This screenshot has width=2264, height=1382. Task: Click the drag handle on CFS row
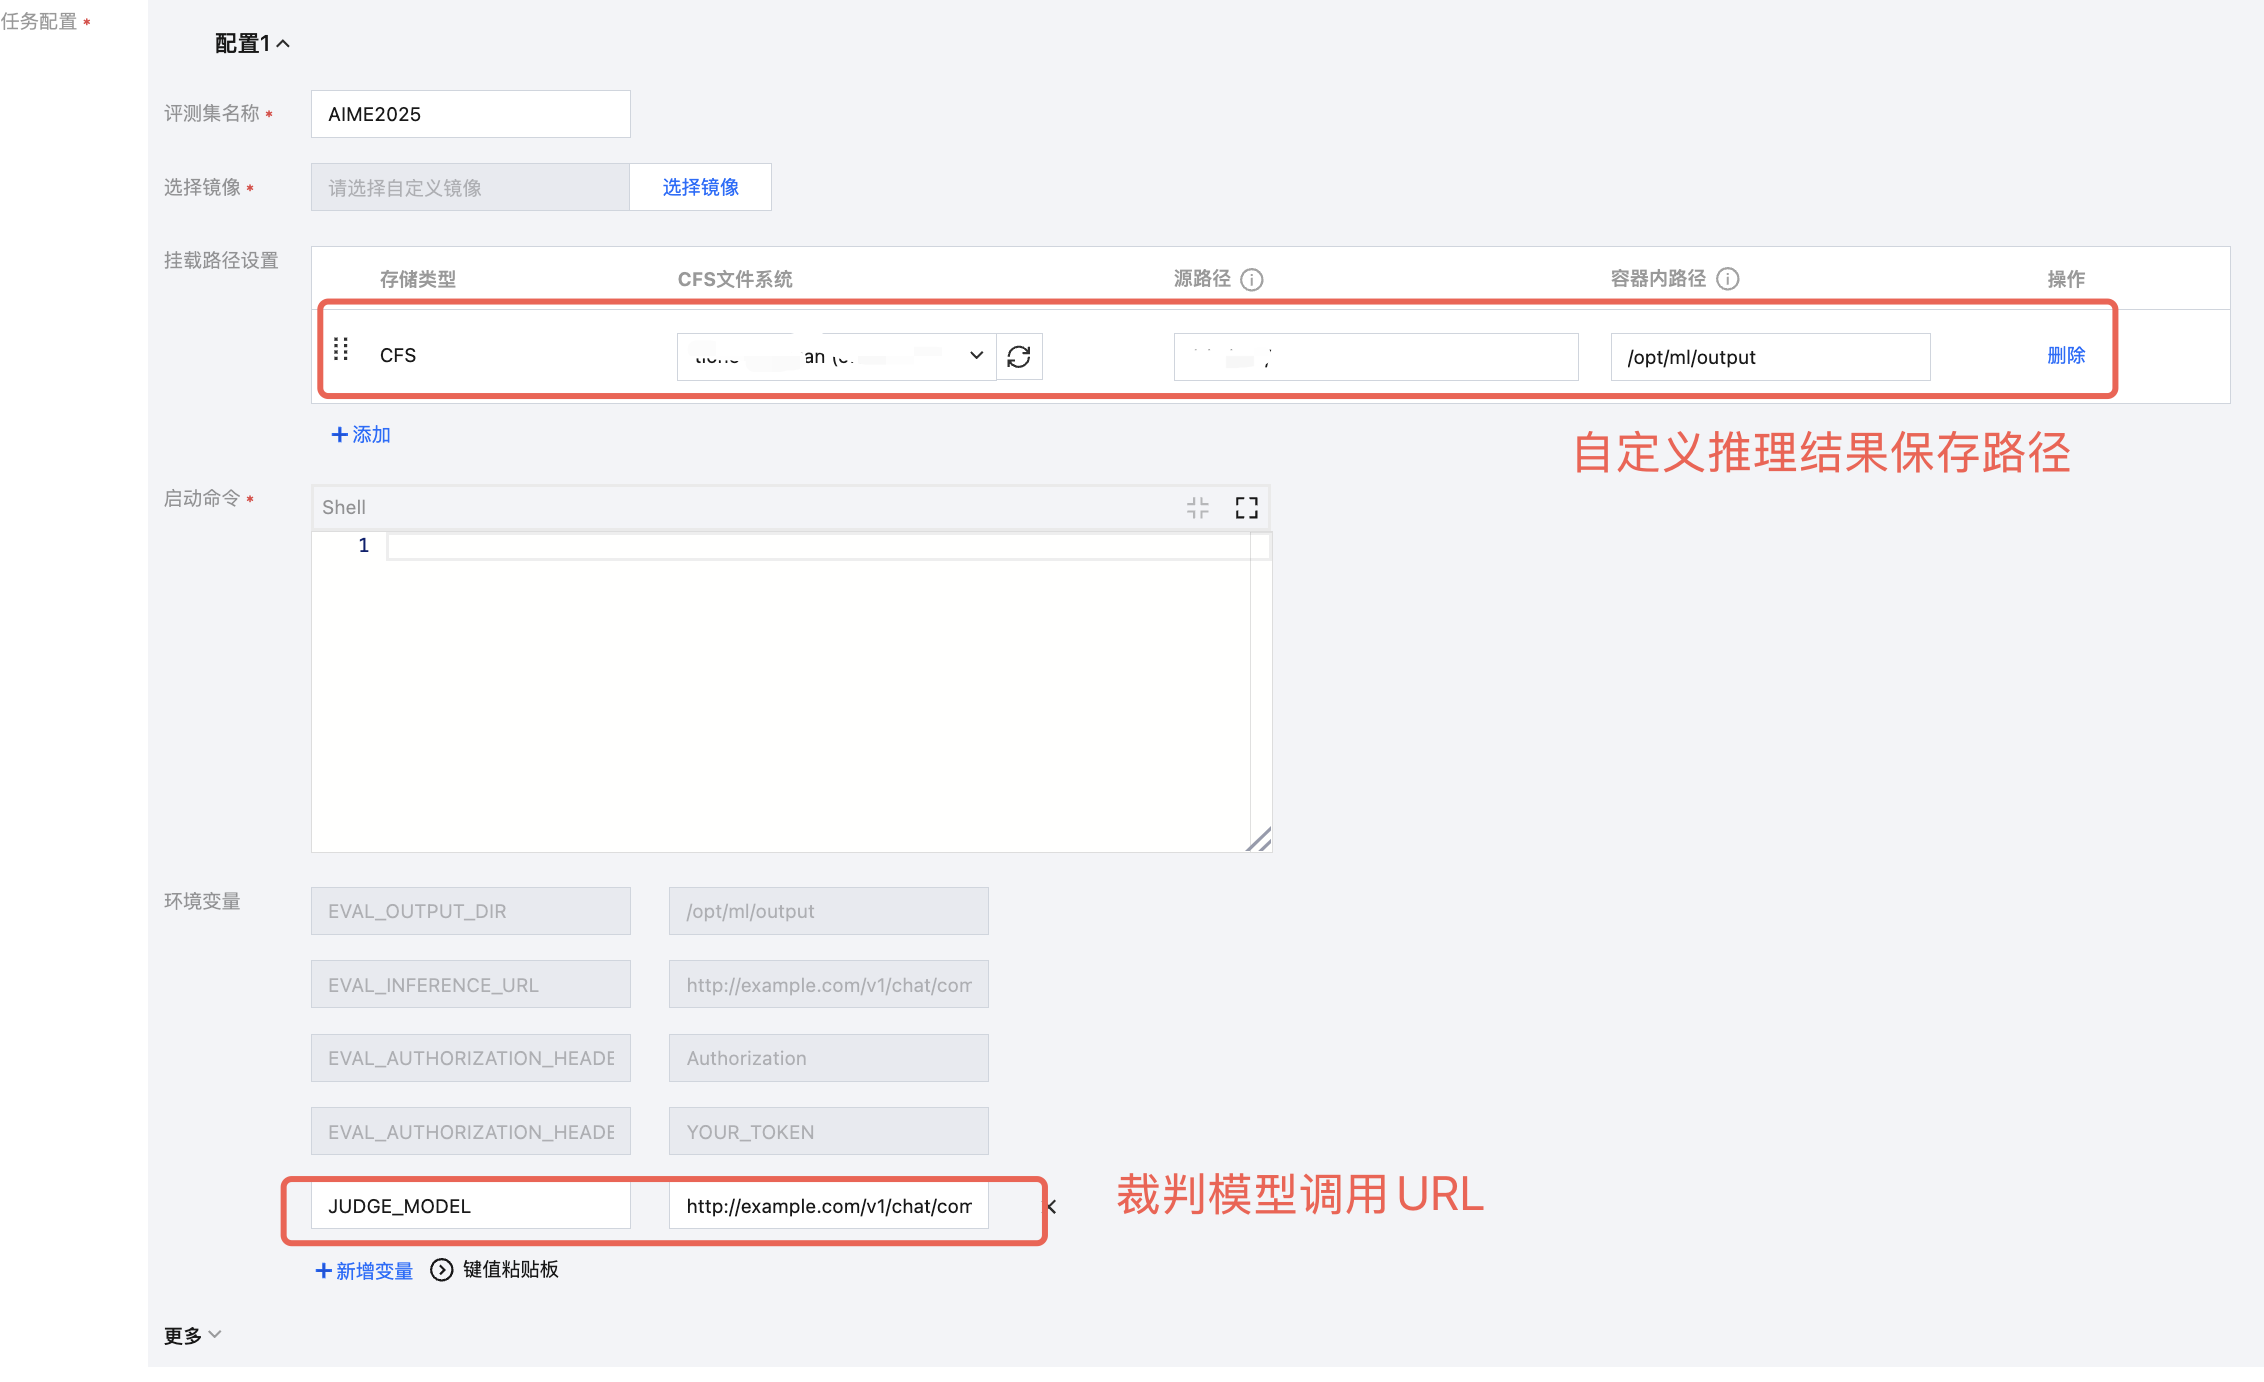pyautogui.click(x=341, y=350)
